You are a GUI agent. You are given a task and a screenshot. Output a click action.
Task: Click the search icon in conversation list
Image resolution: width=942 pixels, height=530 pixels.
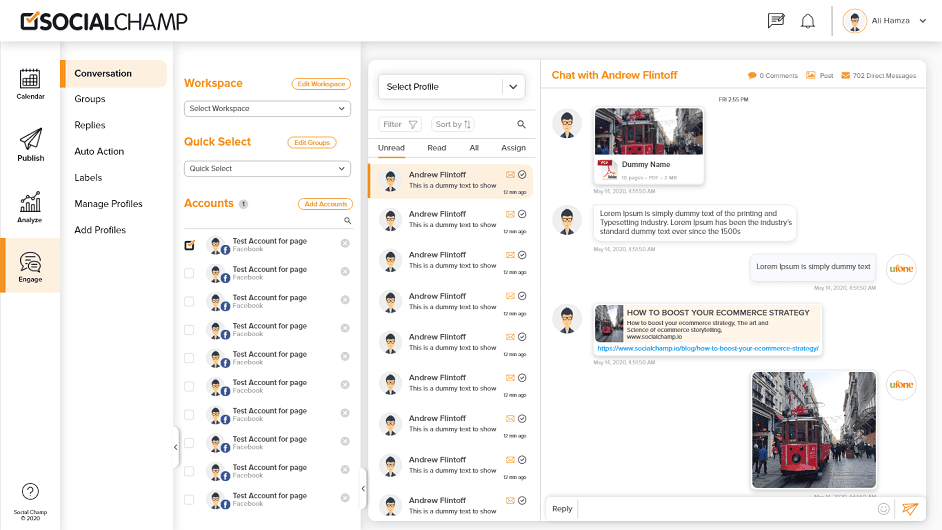521,125
